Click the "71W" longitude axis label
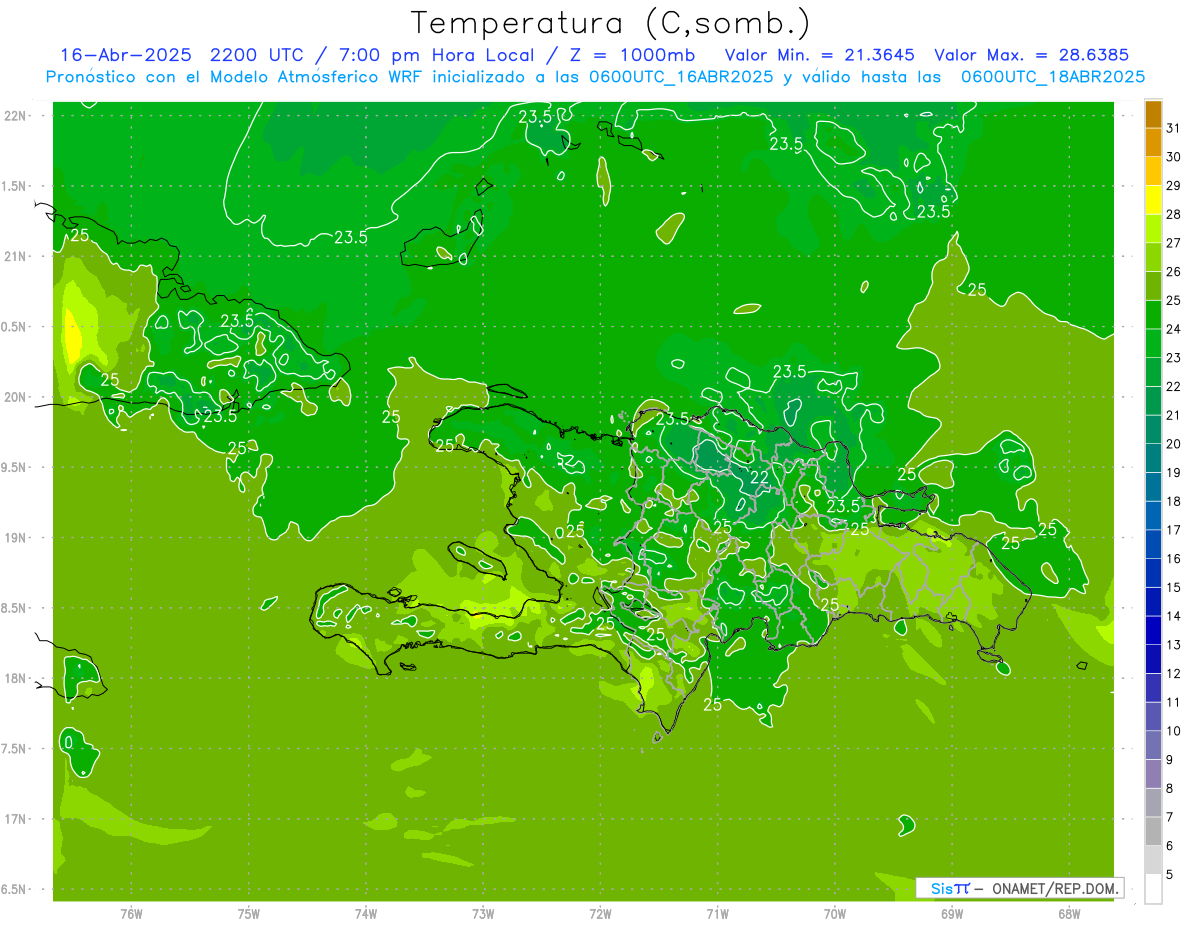The image size is (1200, 927). tap(717, 913)
